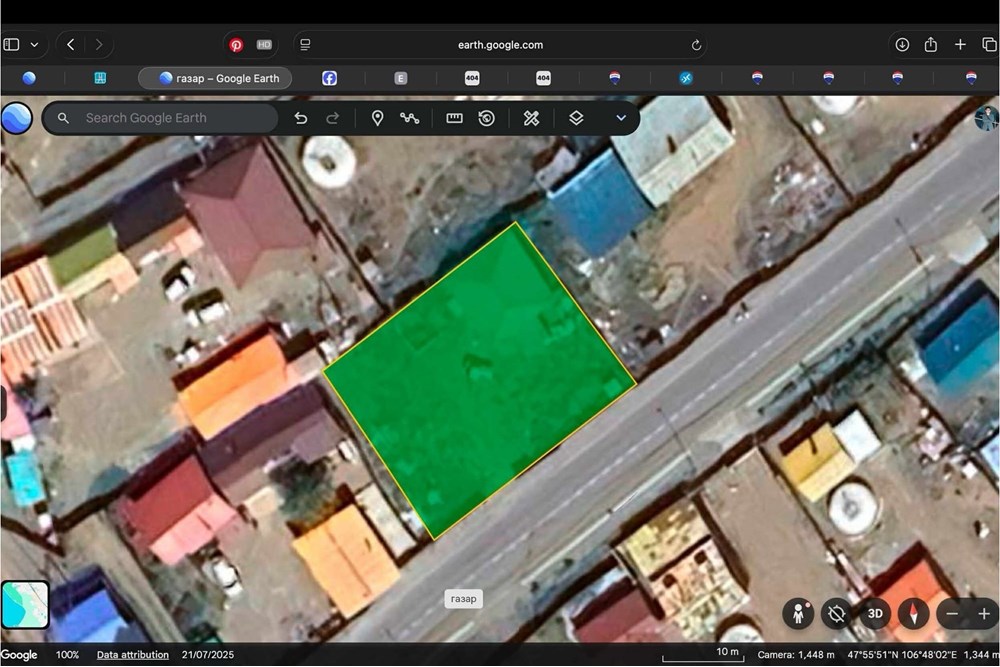Switch to the Facebook tab
1000x667 pixels.
[329, 78]
